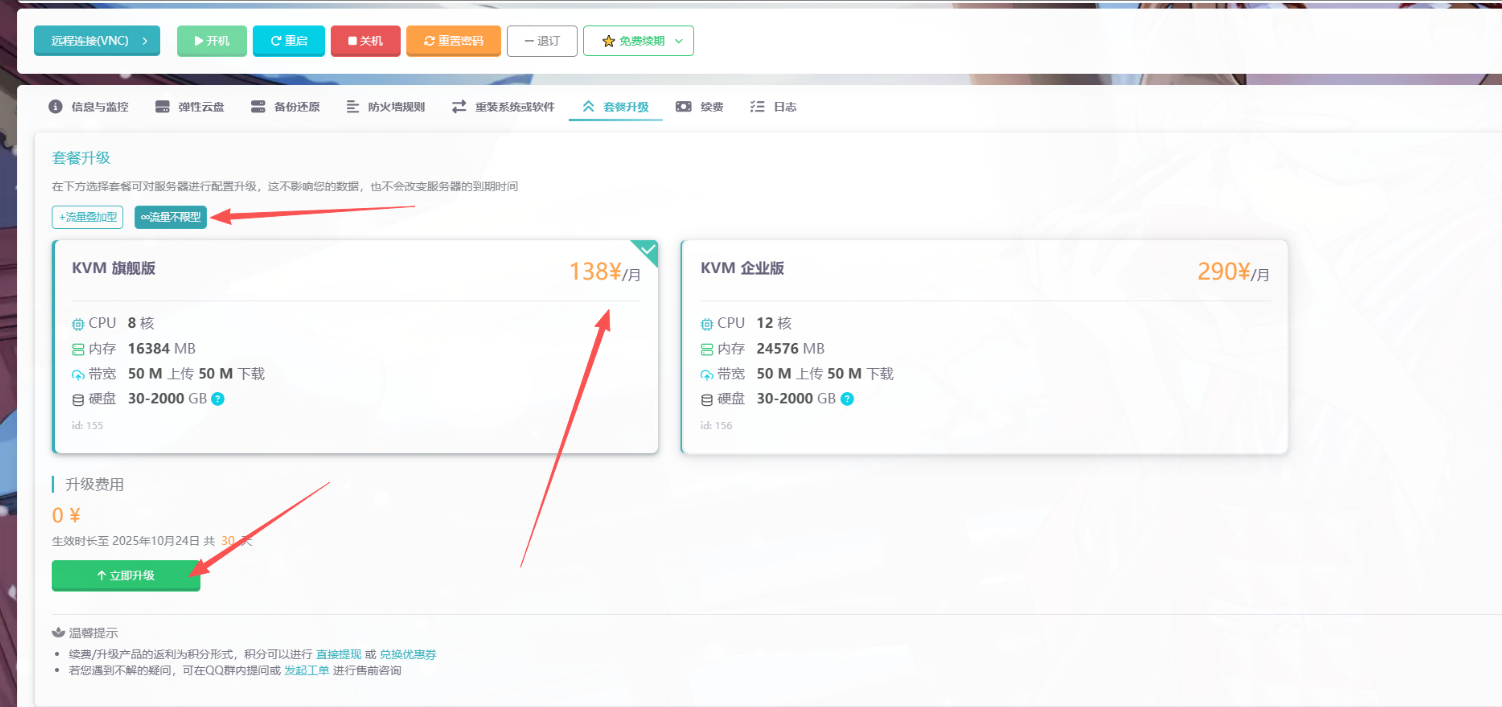Click the red 关机 button
Viewport: 1502px width, 707px height.
click(365, 41)
